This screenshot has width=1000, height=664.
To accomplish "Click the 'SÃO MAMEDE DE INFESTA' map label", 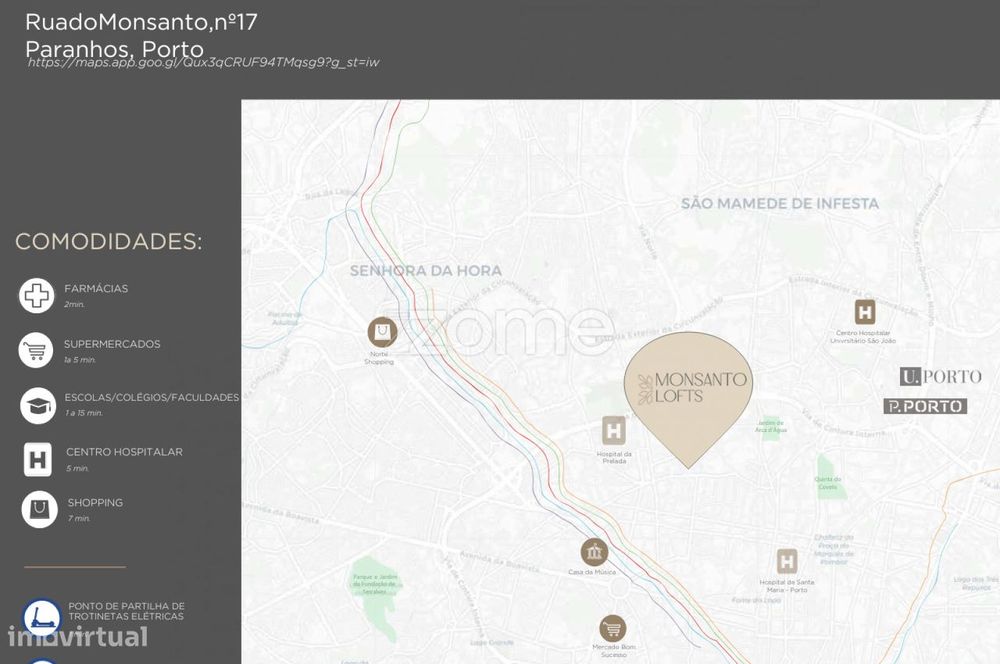I will 780,204.
